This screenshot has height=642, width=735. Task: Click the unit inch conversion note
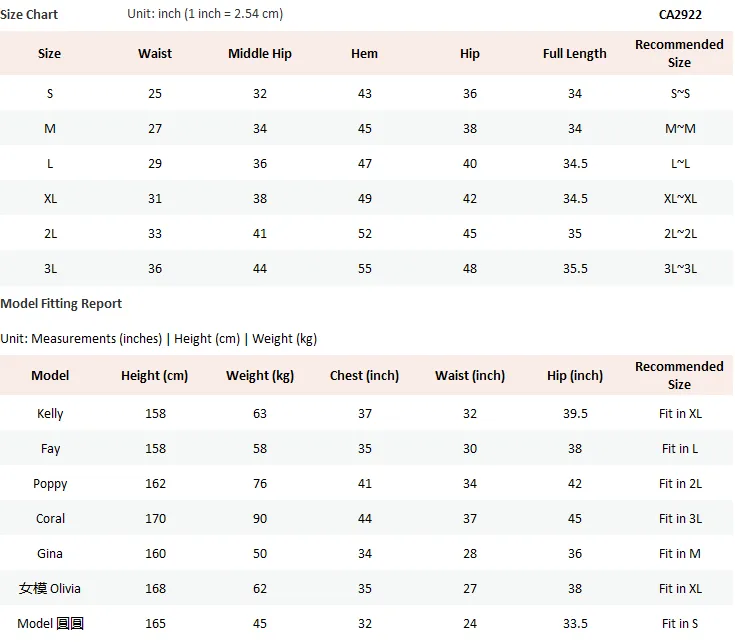pos(205,14)
